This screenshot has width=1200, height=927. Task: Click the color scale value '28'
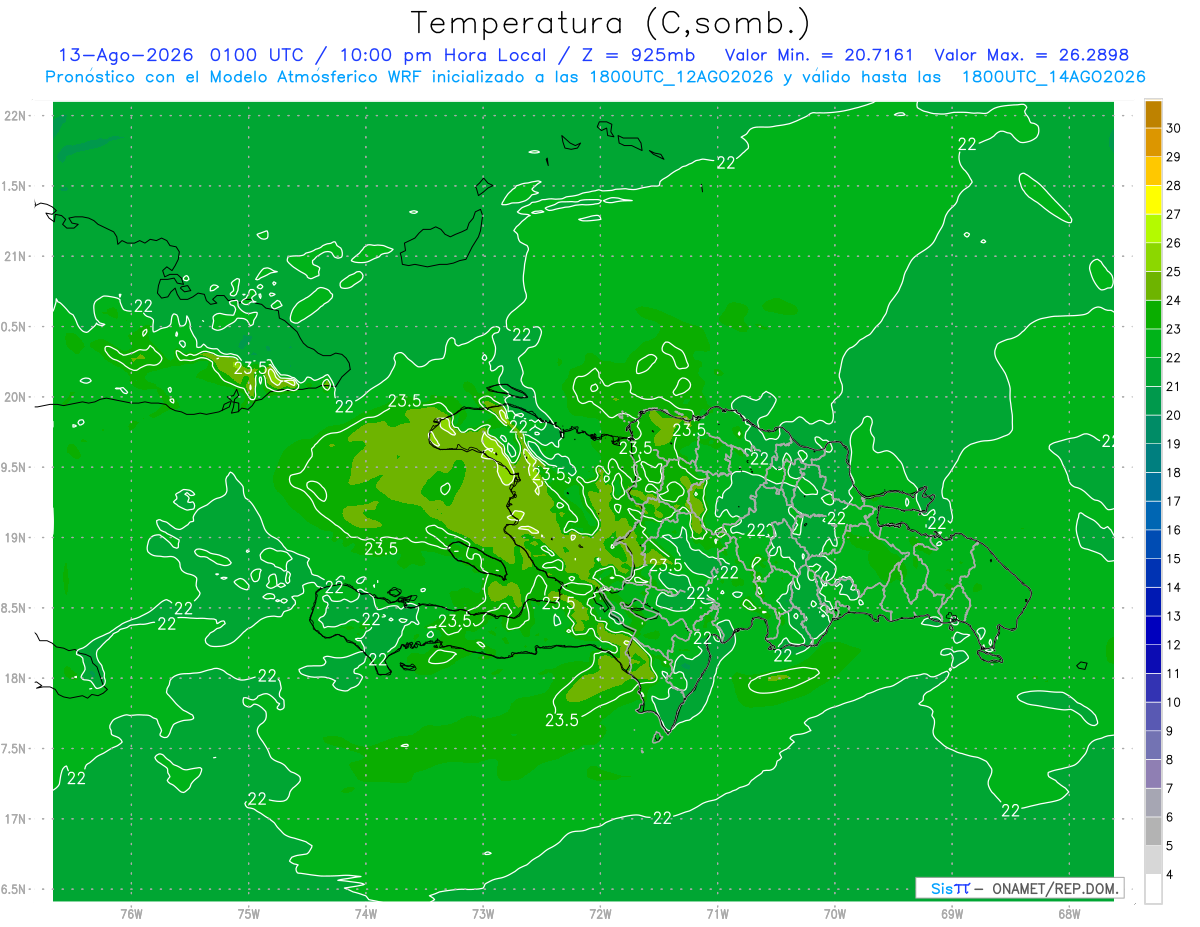coord(1174,185)
